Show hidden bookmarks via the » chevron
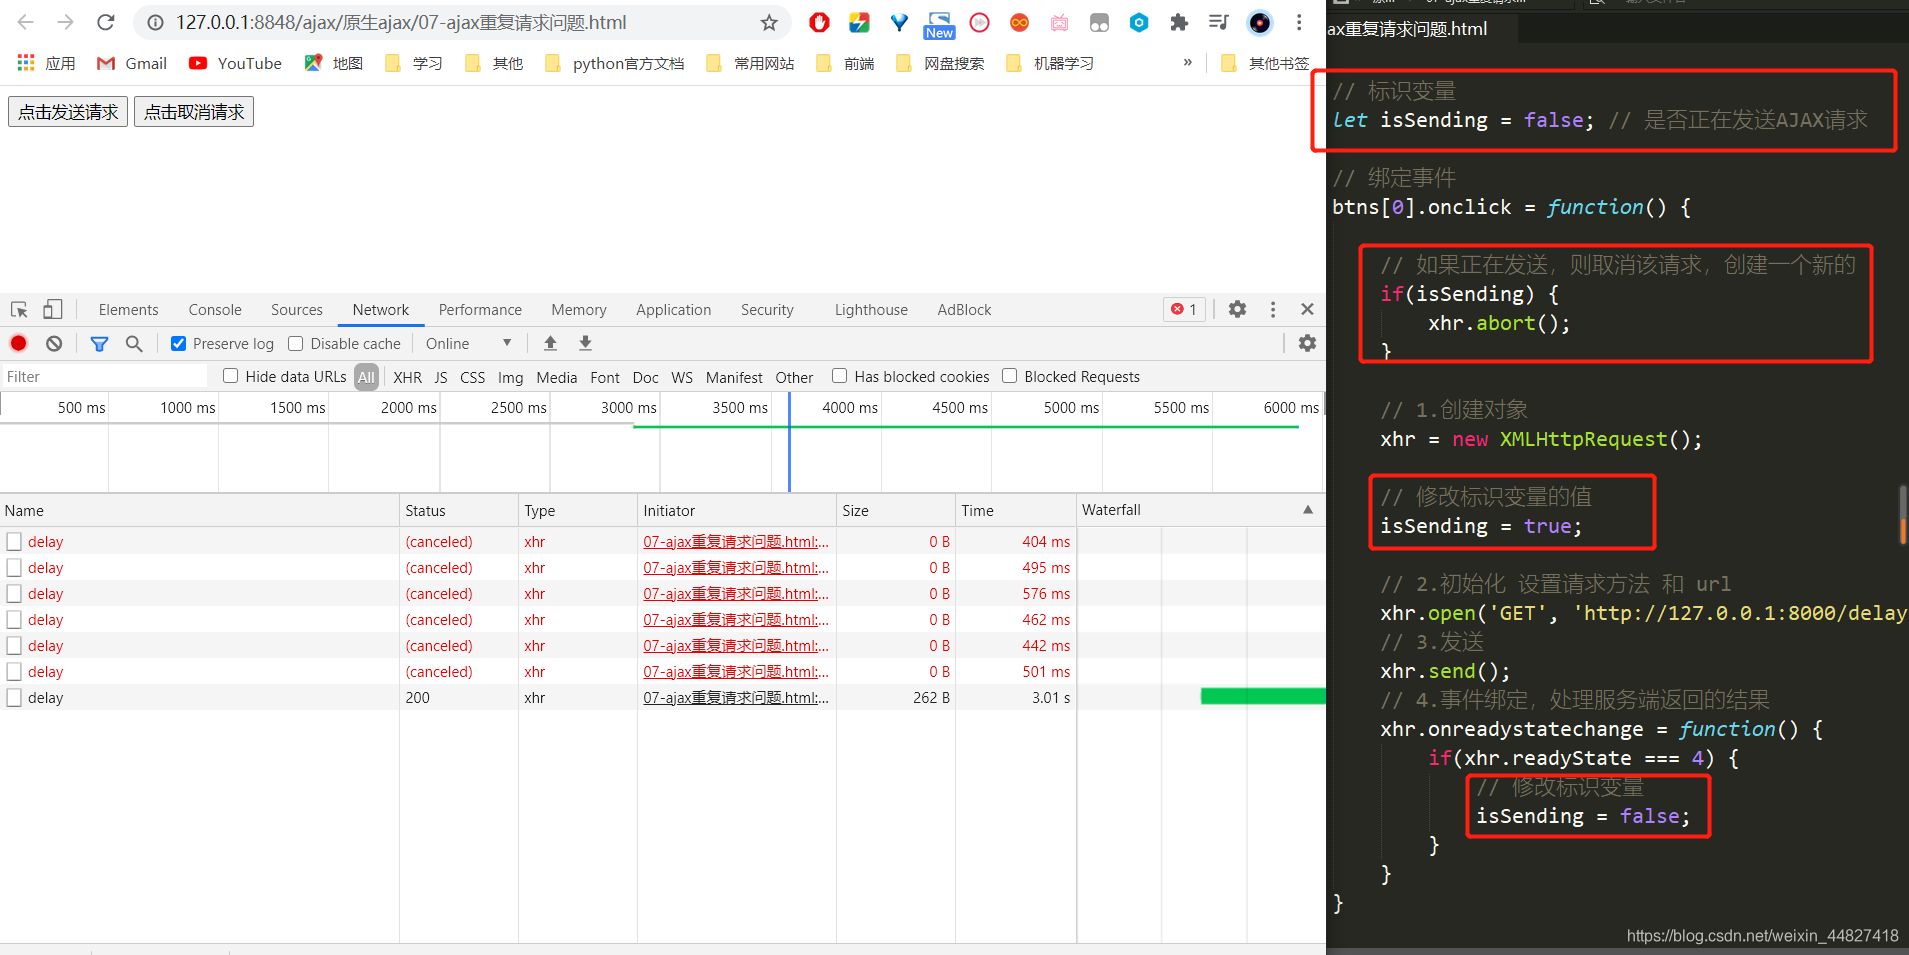The height and width of the screenshot is (955, 1909). pyautogui.click(x=1188, y=62)
